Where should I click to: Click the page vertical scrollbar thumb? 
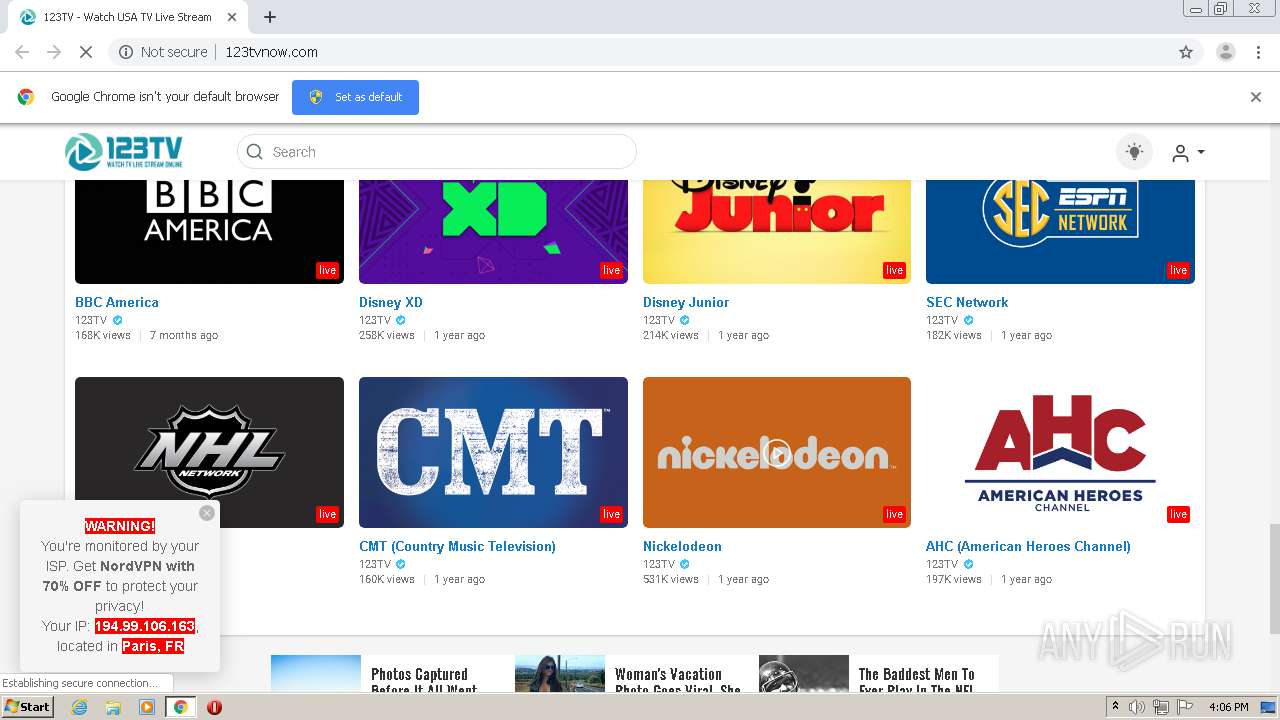(1274, 578)
